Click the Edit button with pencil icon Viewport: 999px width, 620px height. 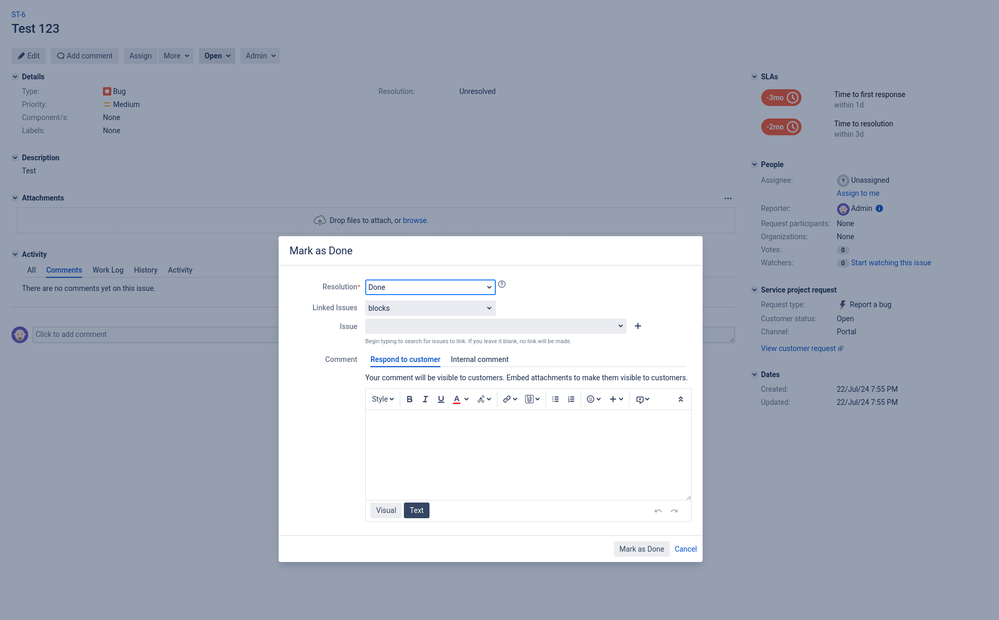click(29, 56)
